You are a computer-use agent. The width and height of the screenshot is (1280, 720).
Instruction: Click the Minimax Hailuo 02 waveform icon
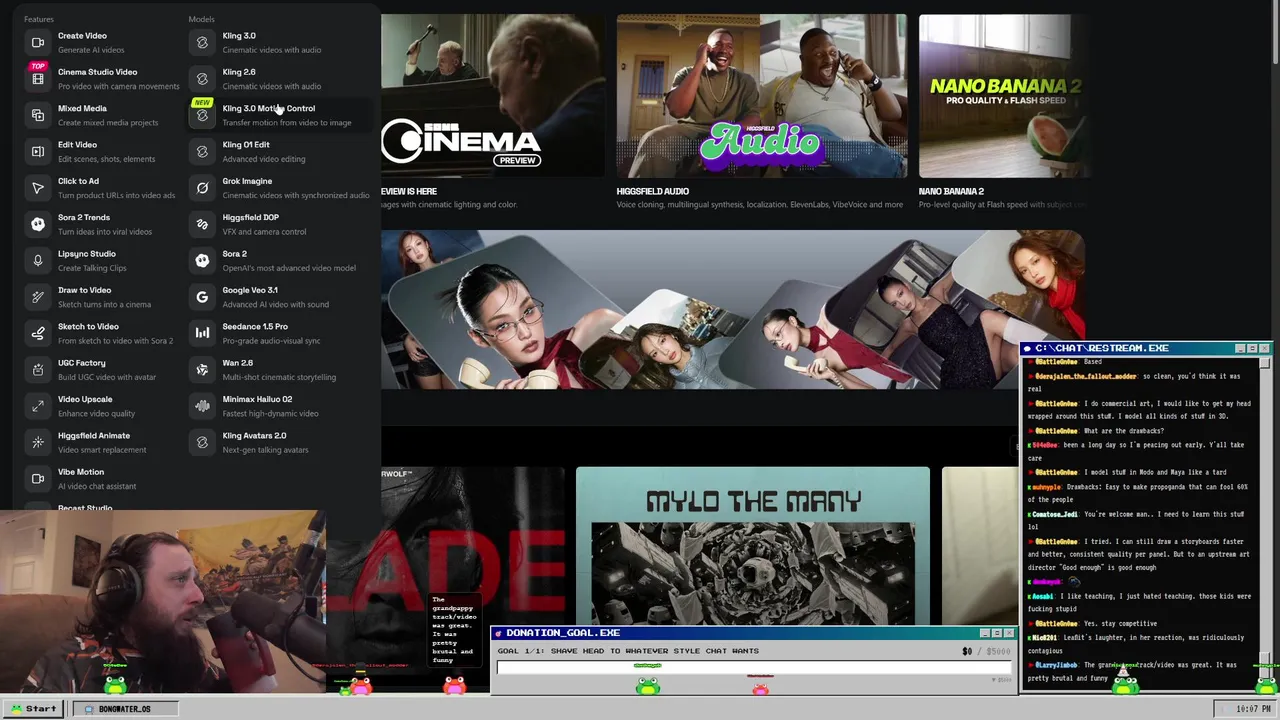[202, 406]
